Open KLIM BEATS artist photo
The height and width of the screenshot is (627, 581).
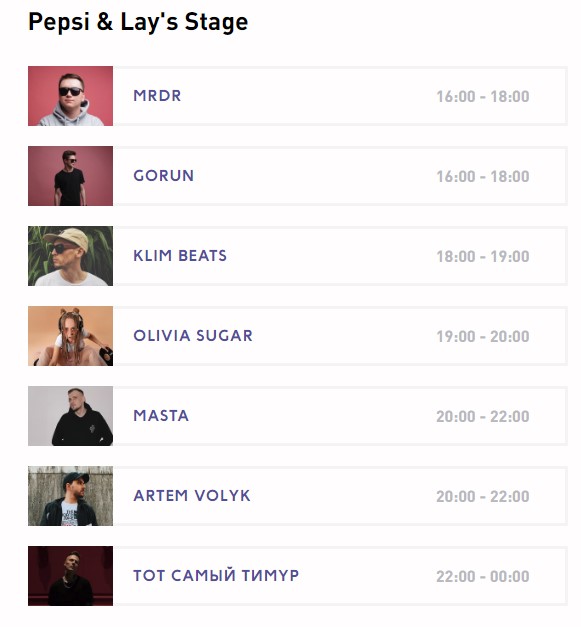coord(70,256)
